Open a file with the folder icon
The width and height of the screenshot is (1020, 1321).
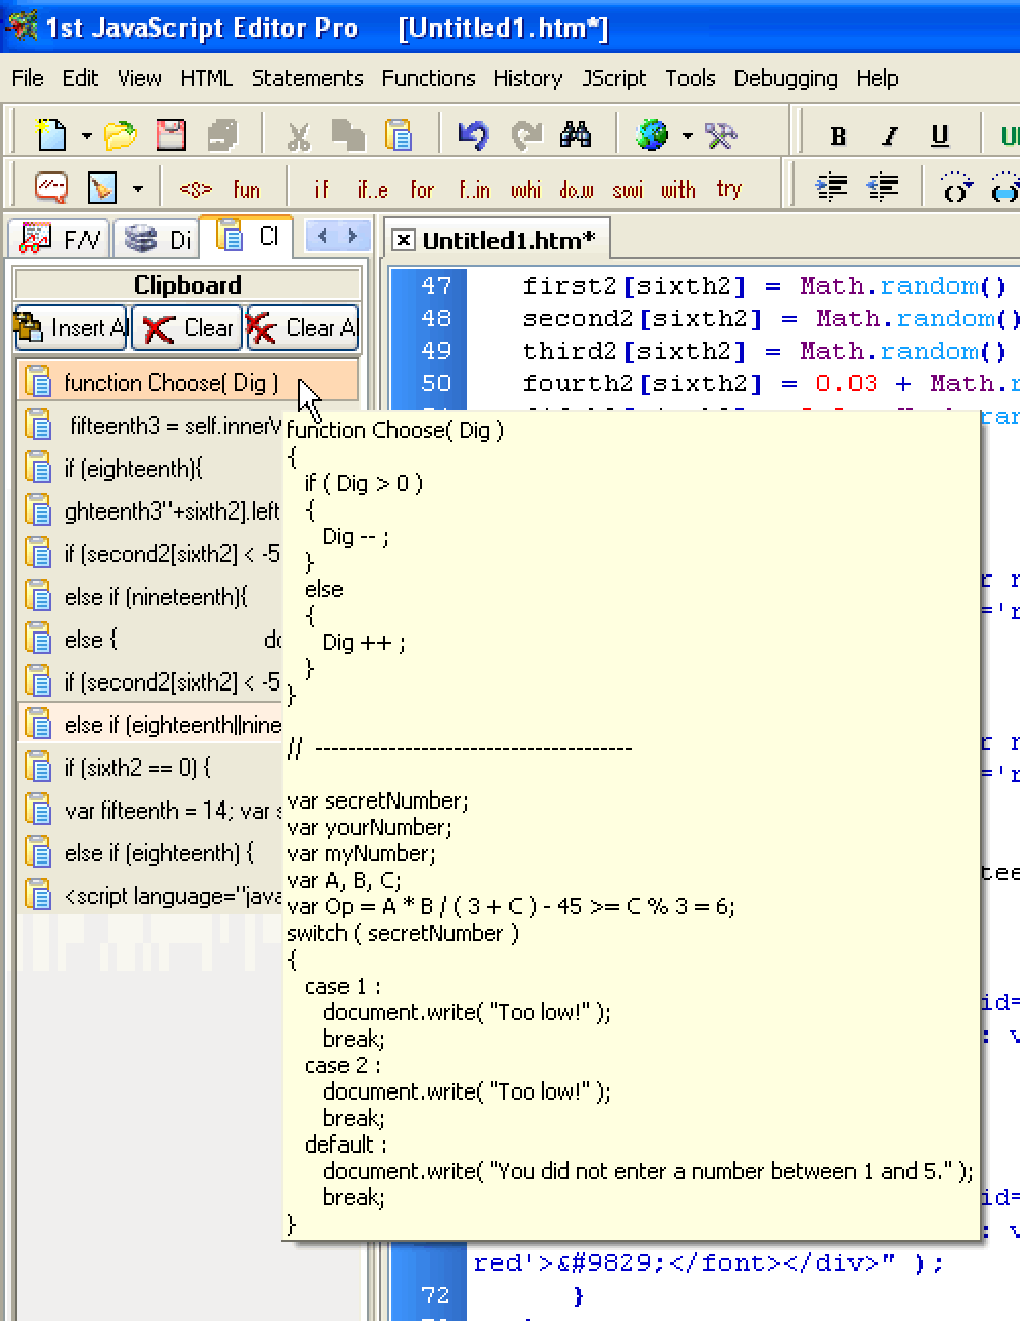[120, 135]
